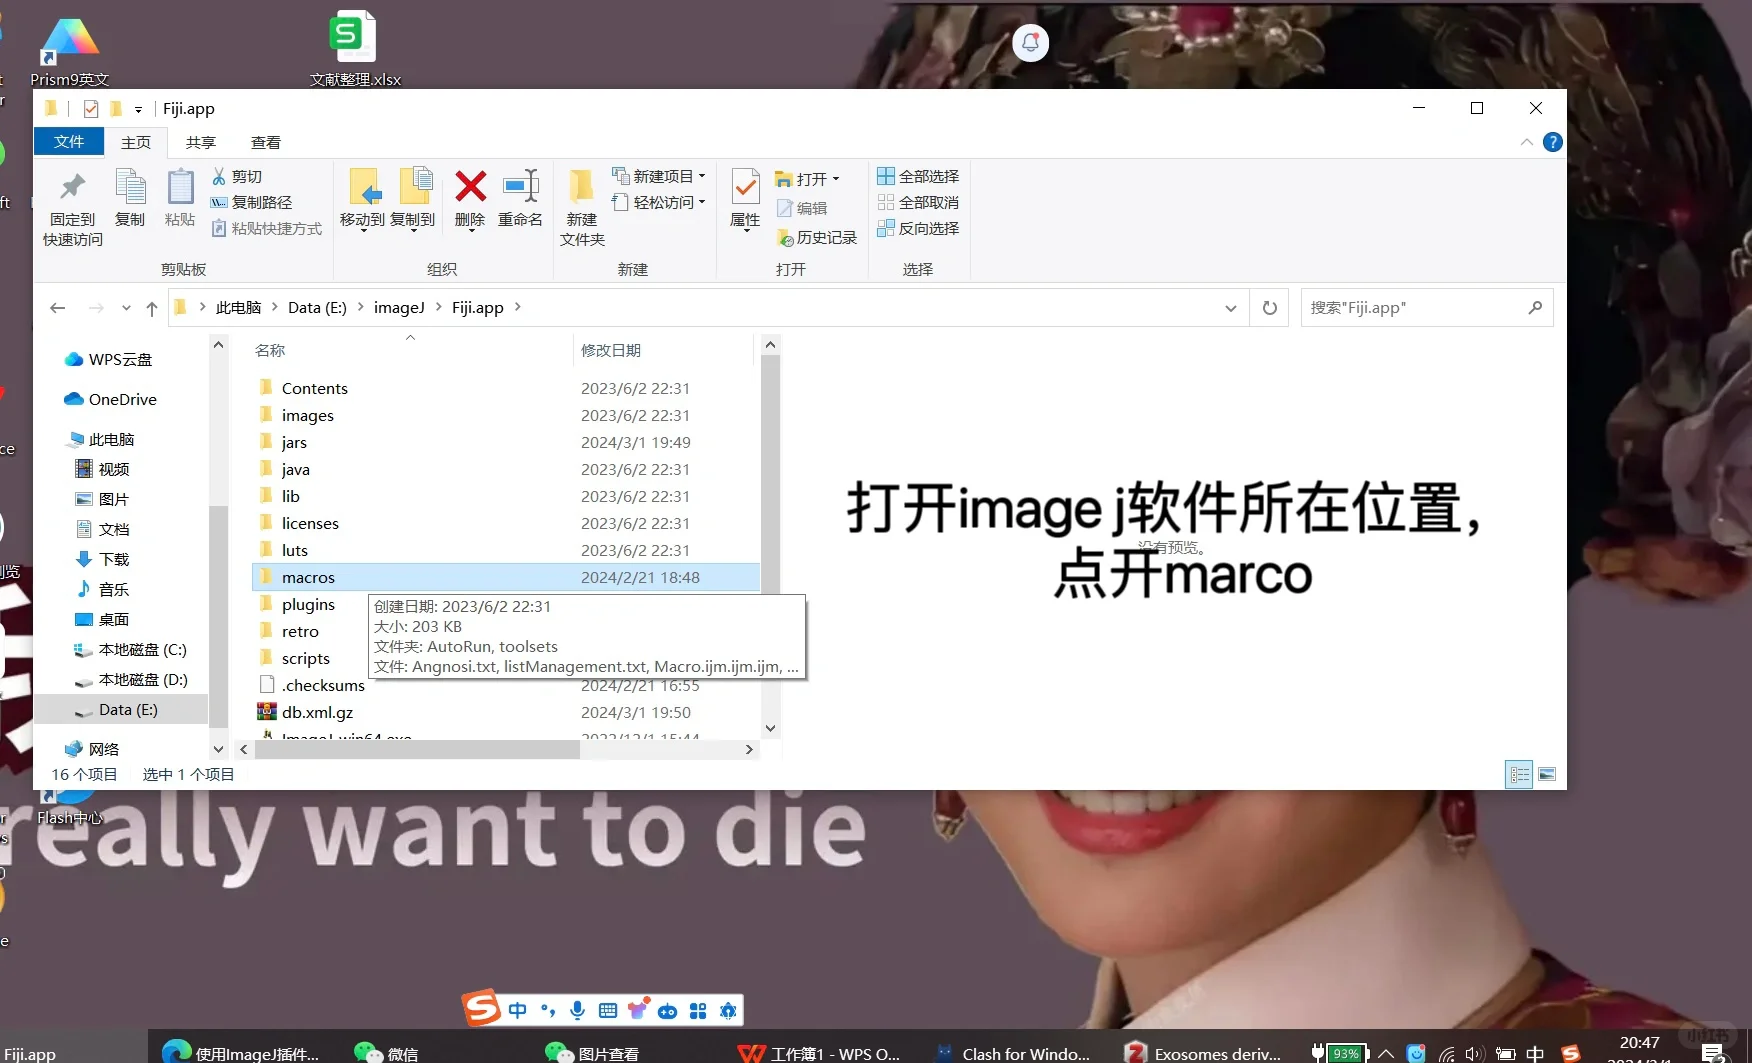Collapse the ribbon with the chevron toggle
Image resolution: width=1752 pixels, height=1063 pixels.
1526,141
